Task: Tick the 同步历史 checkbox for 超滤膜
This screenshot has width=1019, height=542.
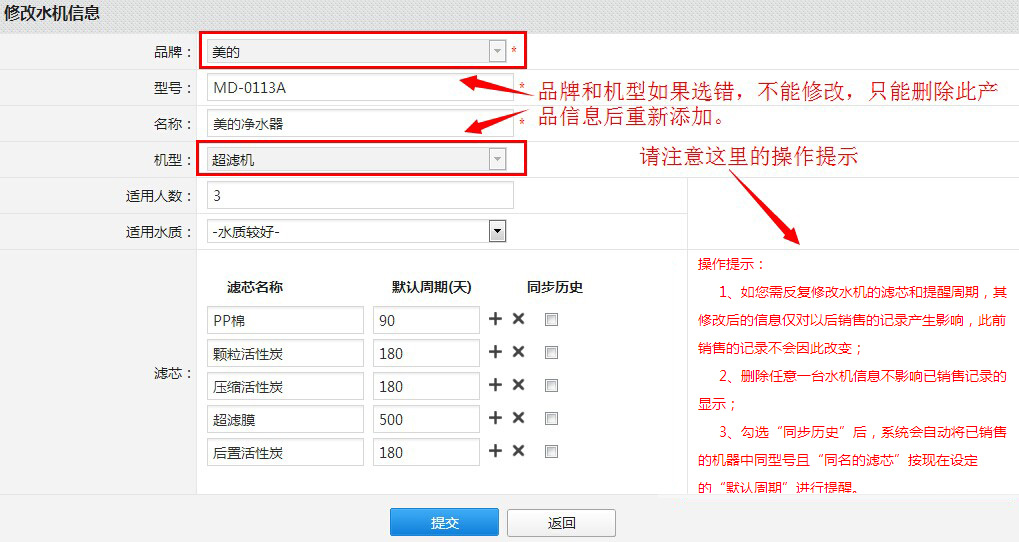Action: click(x=551, y=419)
